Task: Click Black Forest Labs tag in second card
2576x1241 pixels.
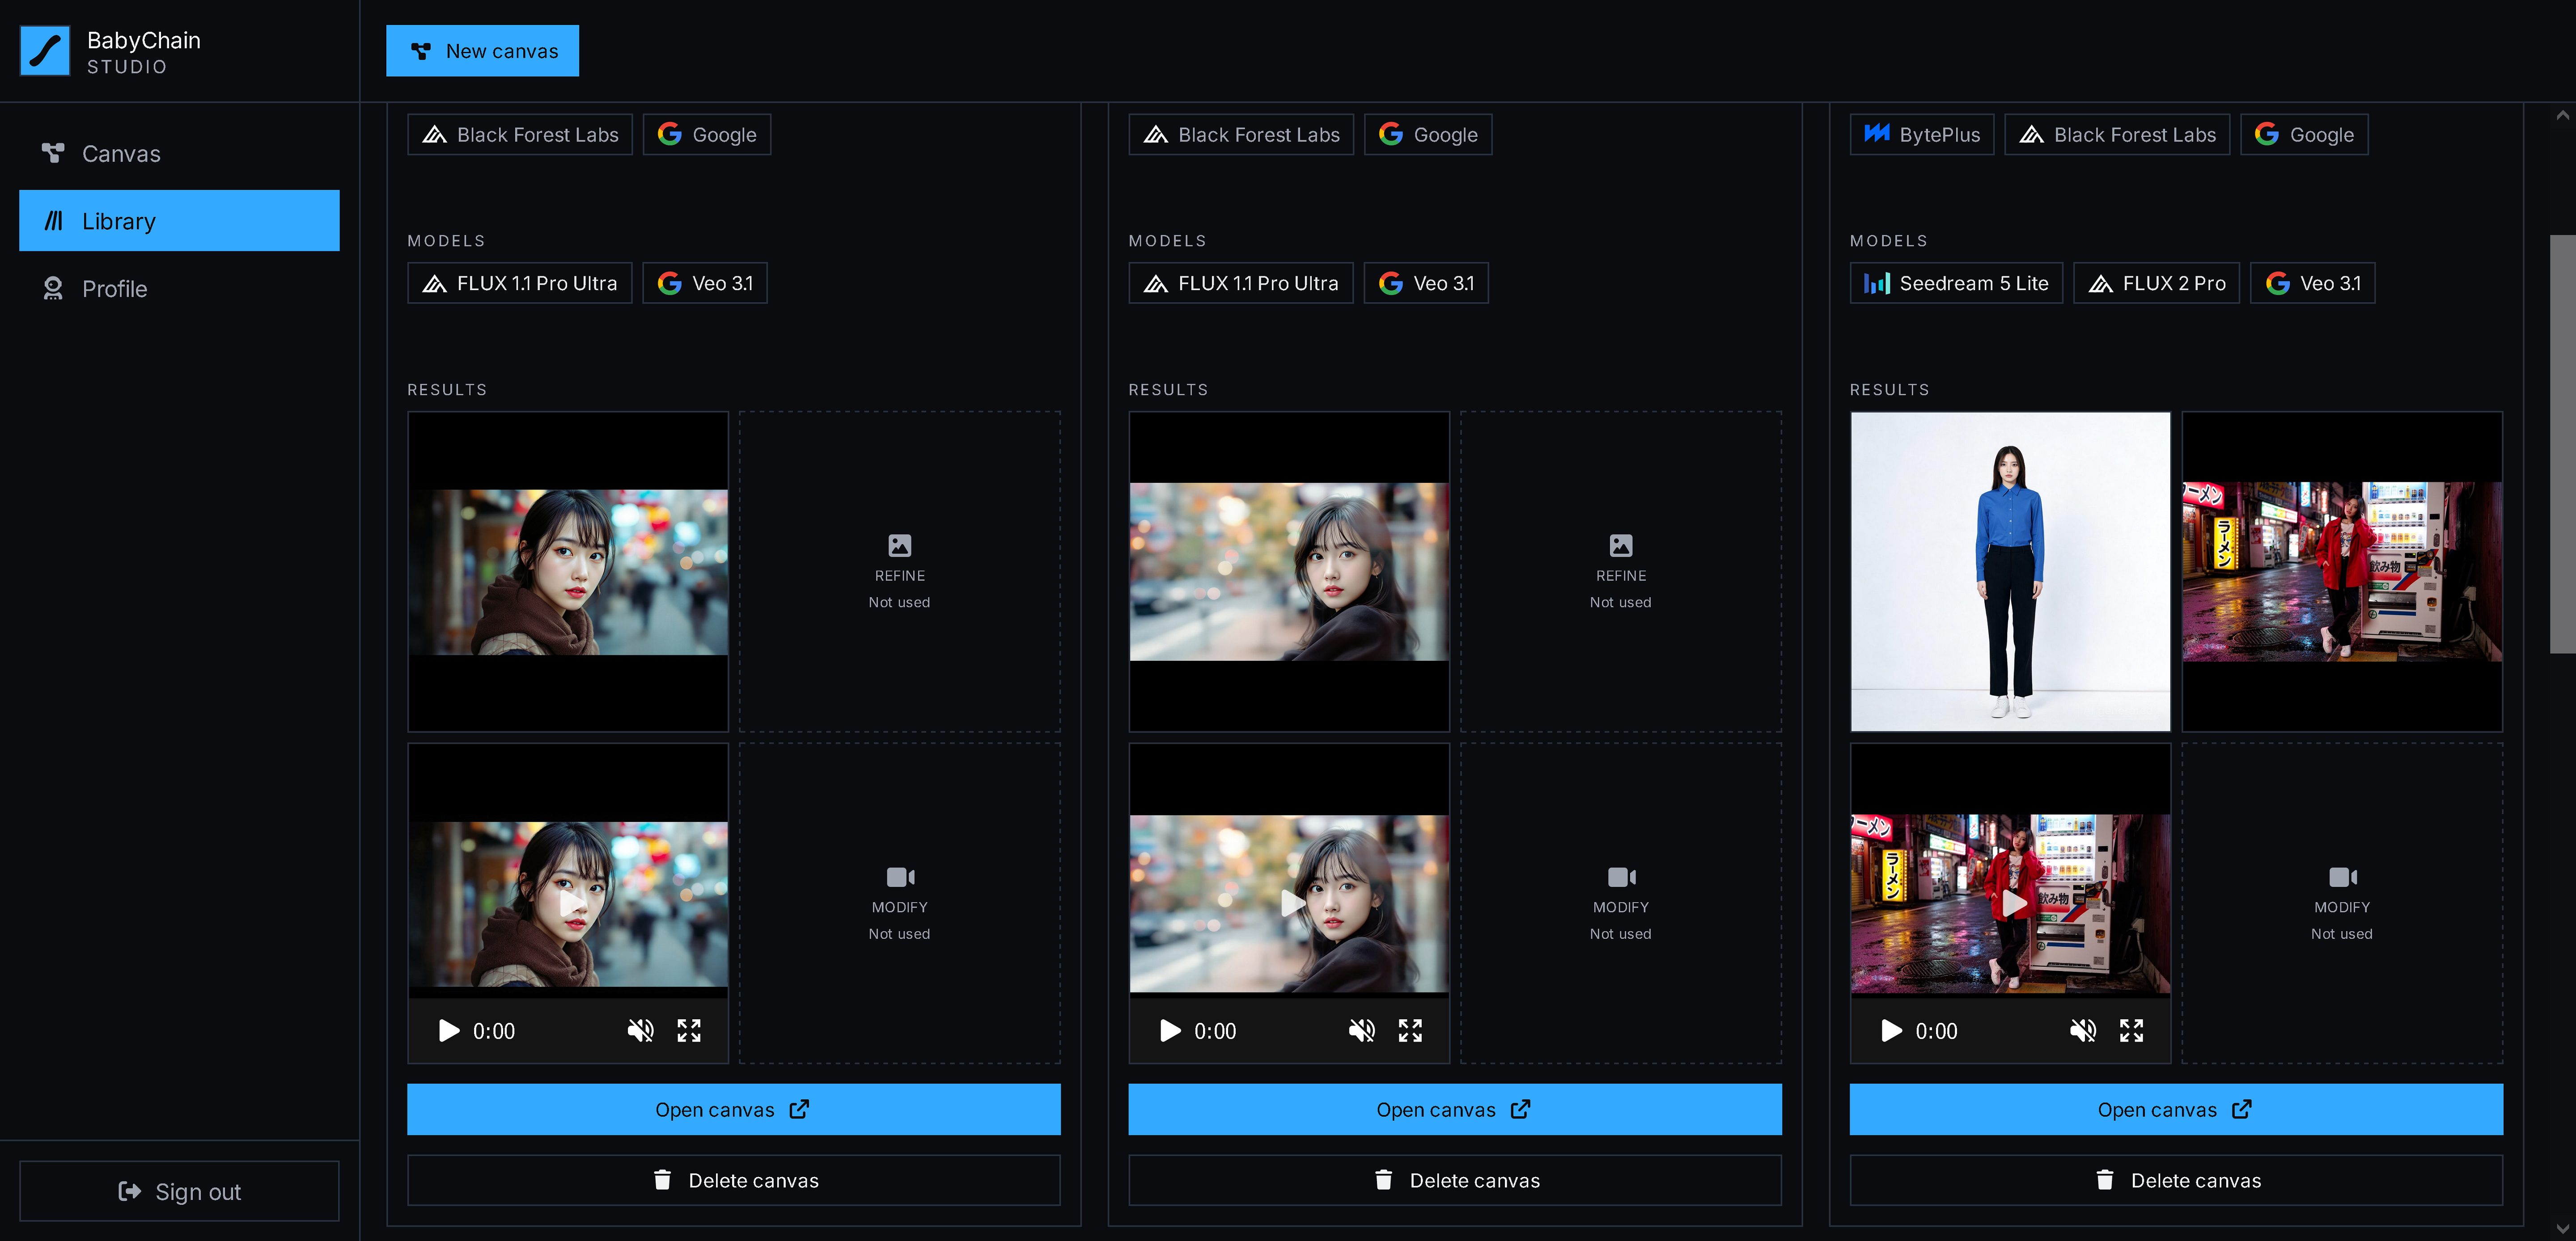Action: [x=1241, y=135]
